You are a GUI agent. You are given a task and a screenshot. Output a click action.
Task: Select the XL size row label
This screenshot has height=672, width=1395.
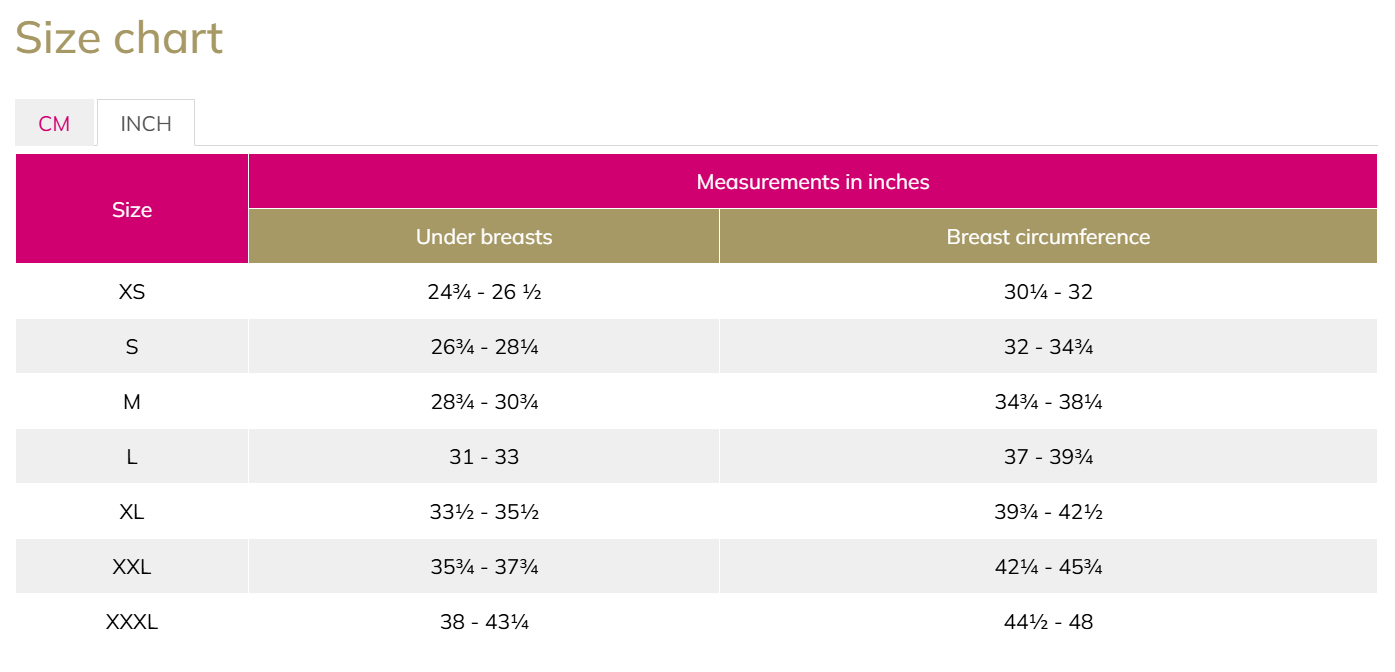click(132, 512)
